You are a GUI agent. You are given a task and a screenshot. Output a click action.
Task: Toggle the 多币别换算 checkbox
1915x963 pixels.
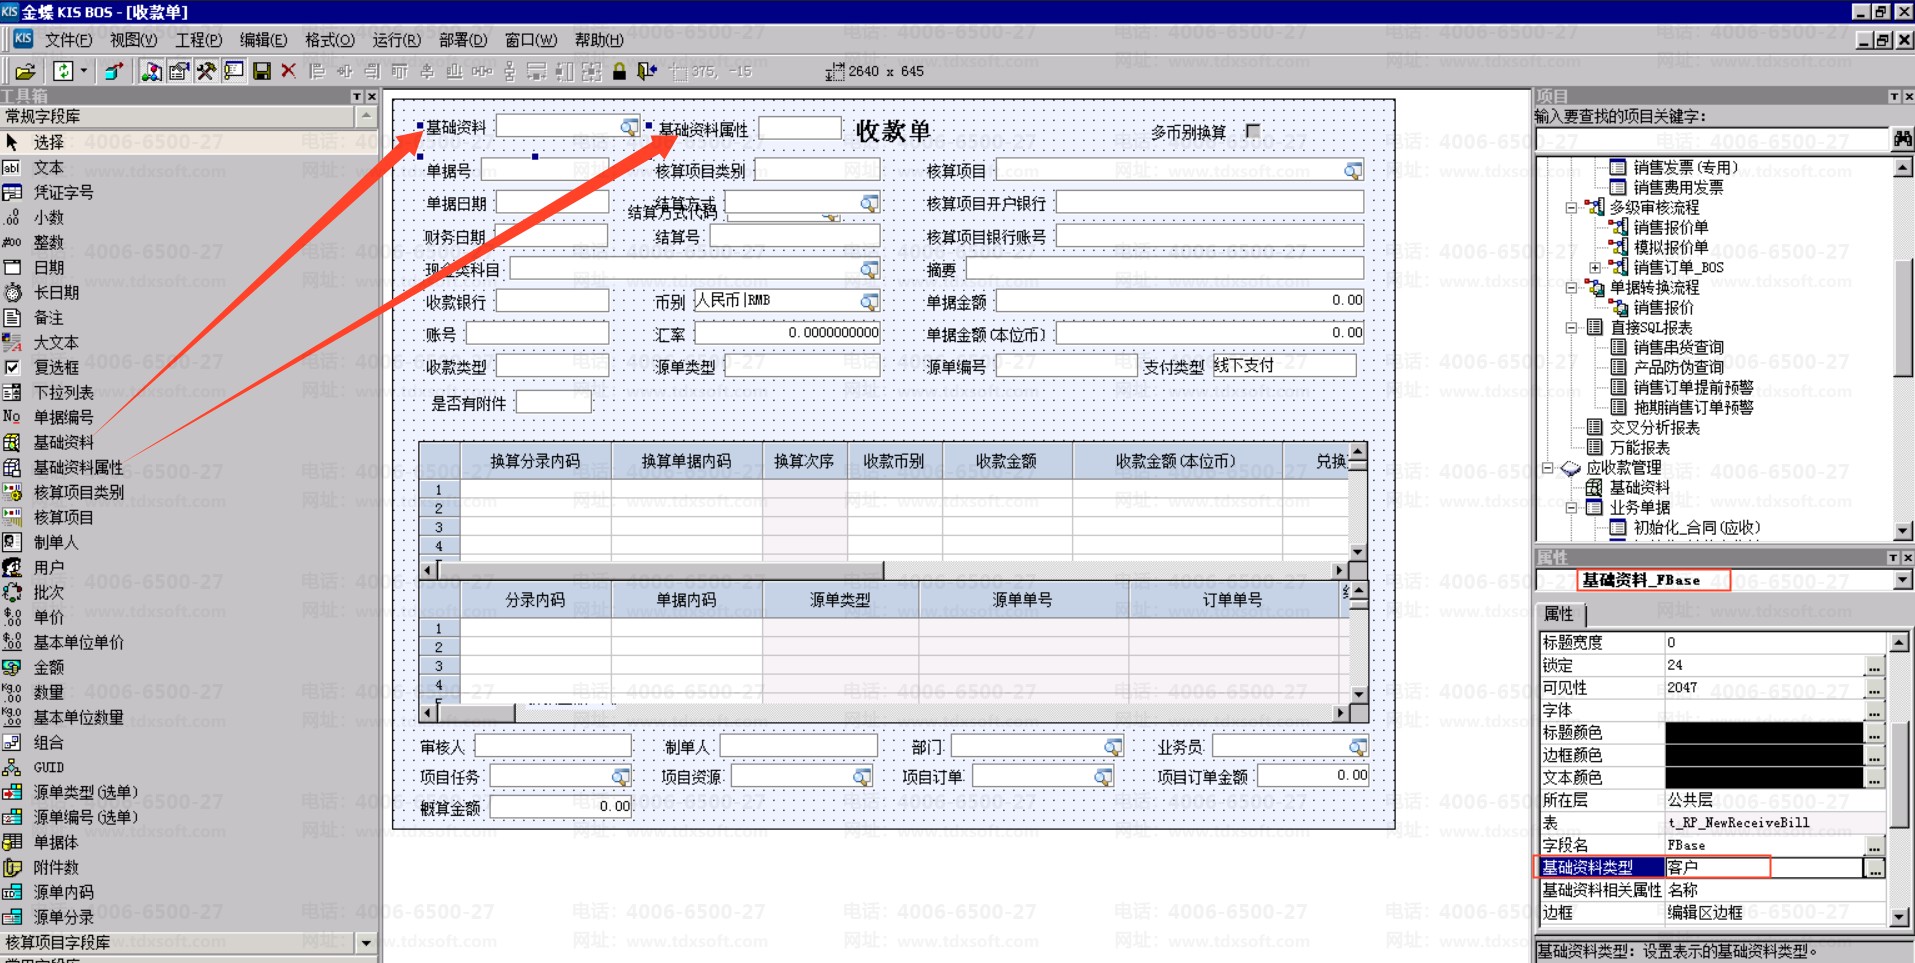tap(1253, 131)
